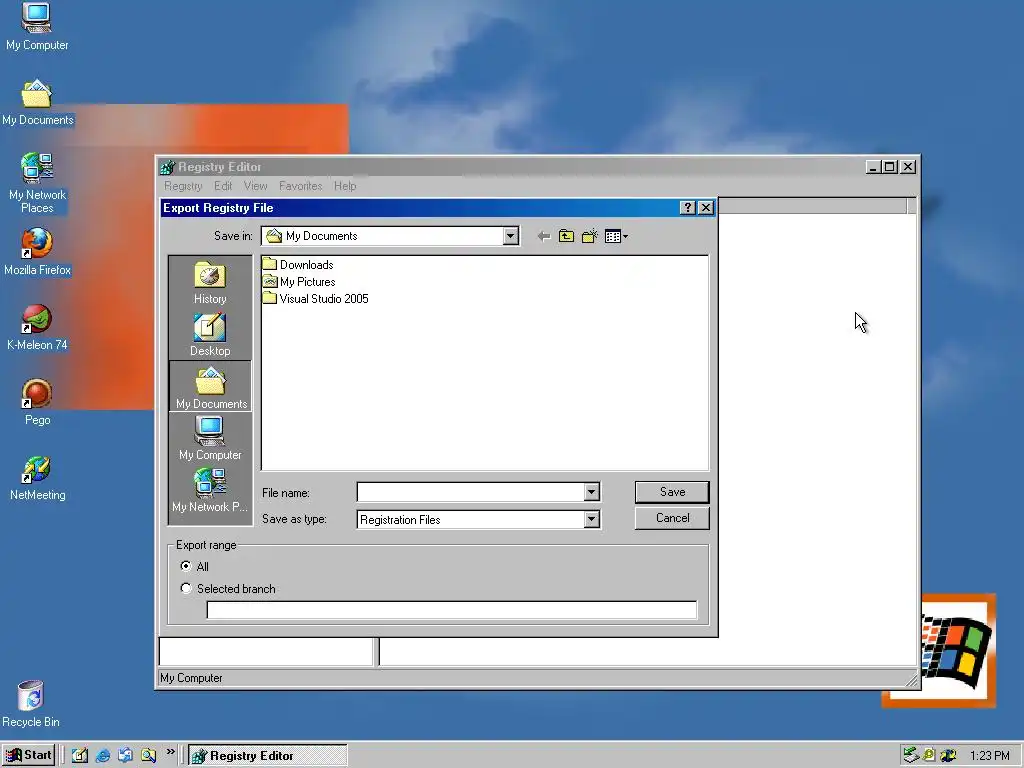Launch the Mozilla Firefox desktop shortcut

pos(37,252)
